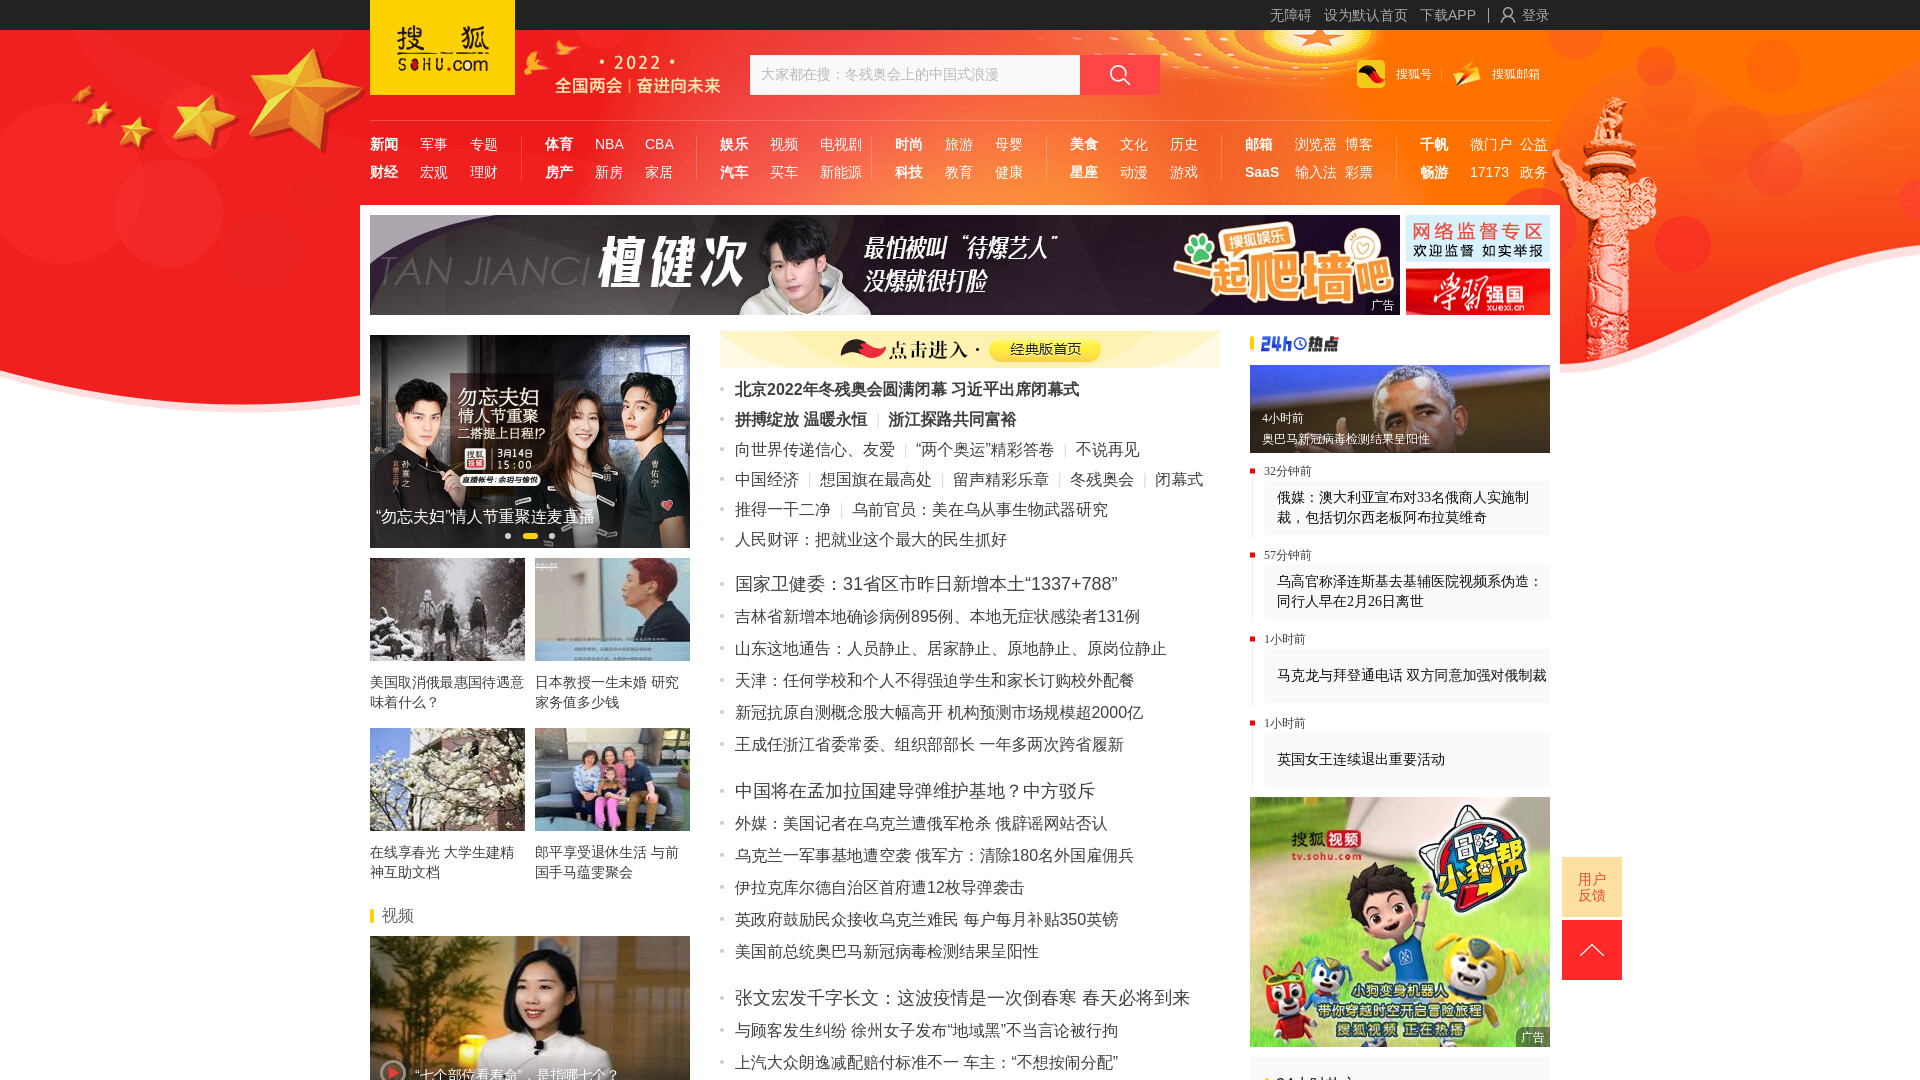Open the 星座 channel

point(1084,172)
